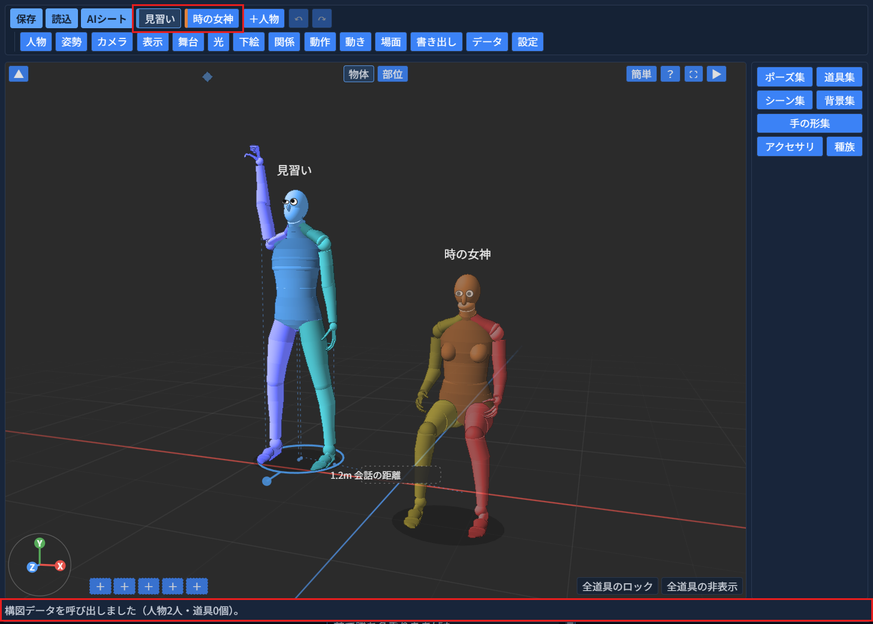Click the undo arrow icon

[x=298, y=19]
